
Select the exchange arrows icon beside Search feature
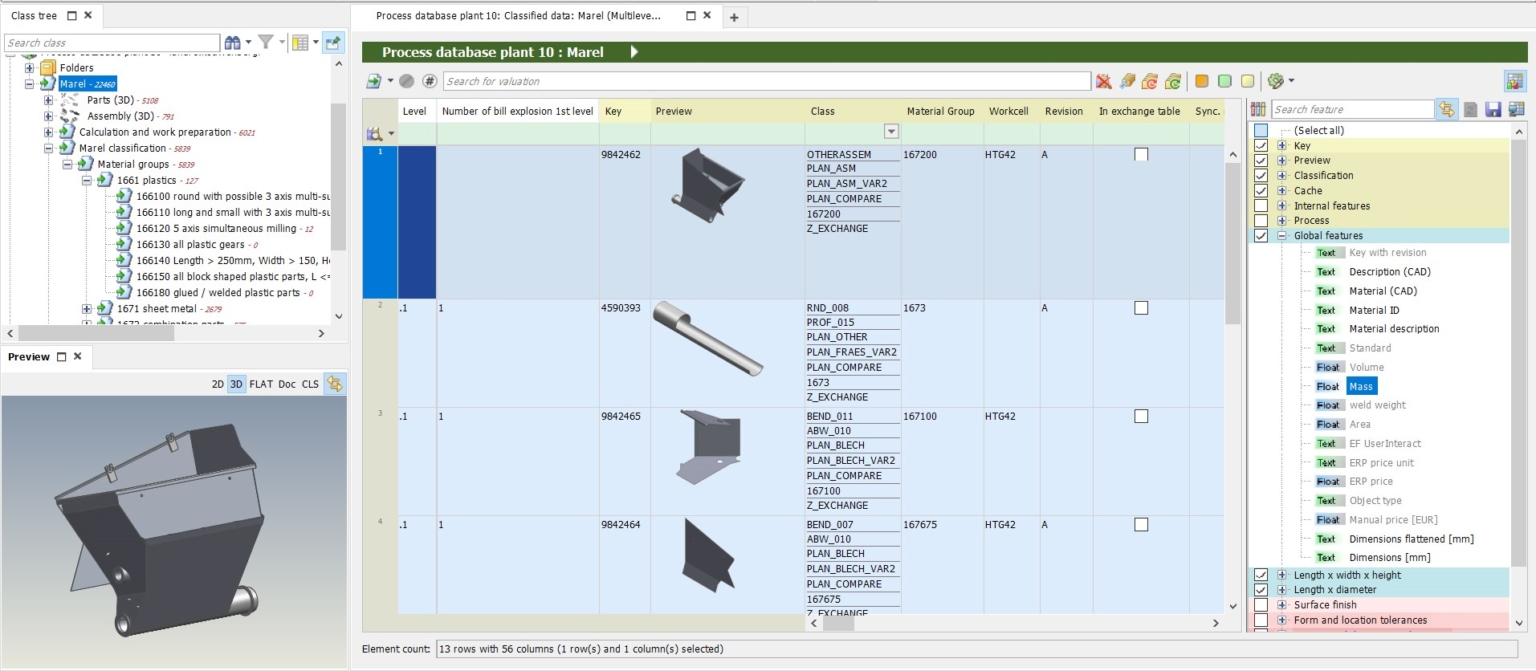1447,108
